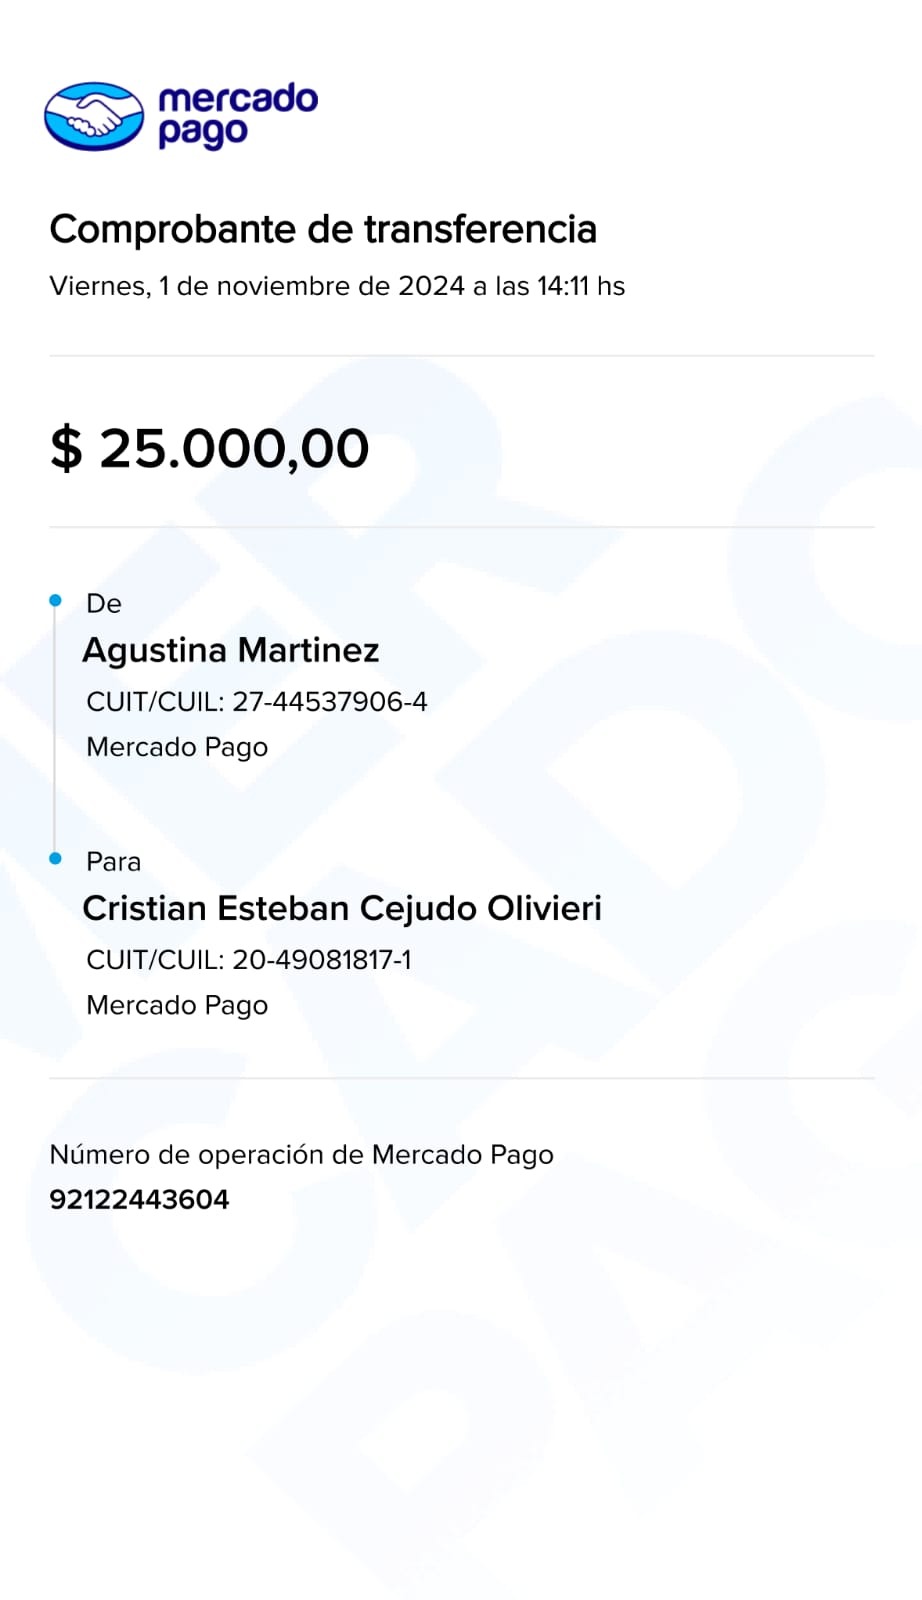Click the Mercado Pago handshake logo
Screen dimensions: 922x1600
94,116
